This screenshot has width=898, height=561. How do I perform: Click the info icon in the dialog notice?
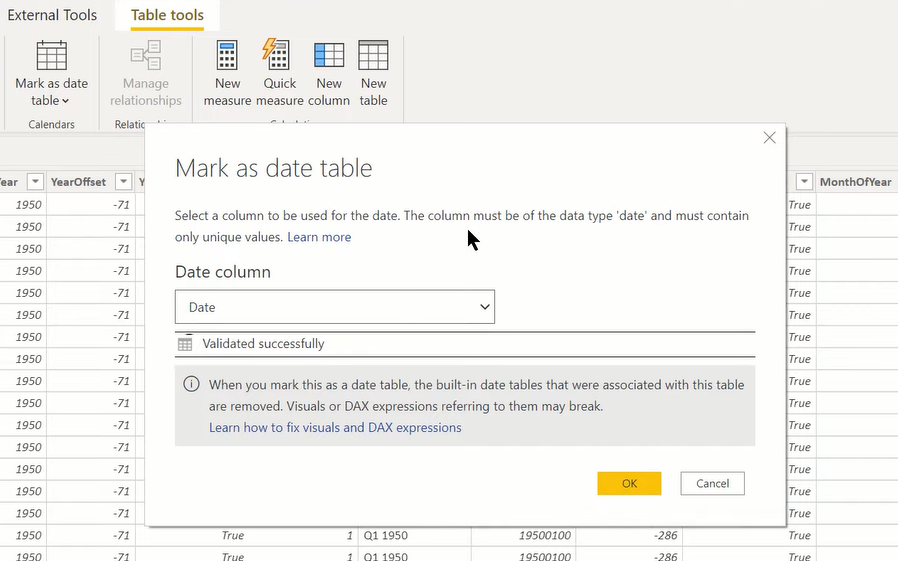click(191, 384)
